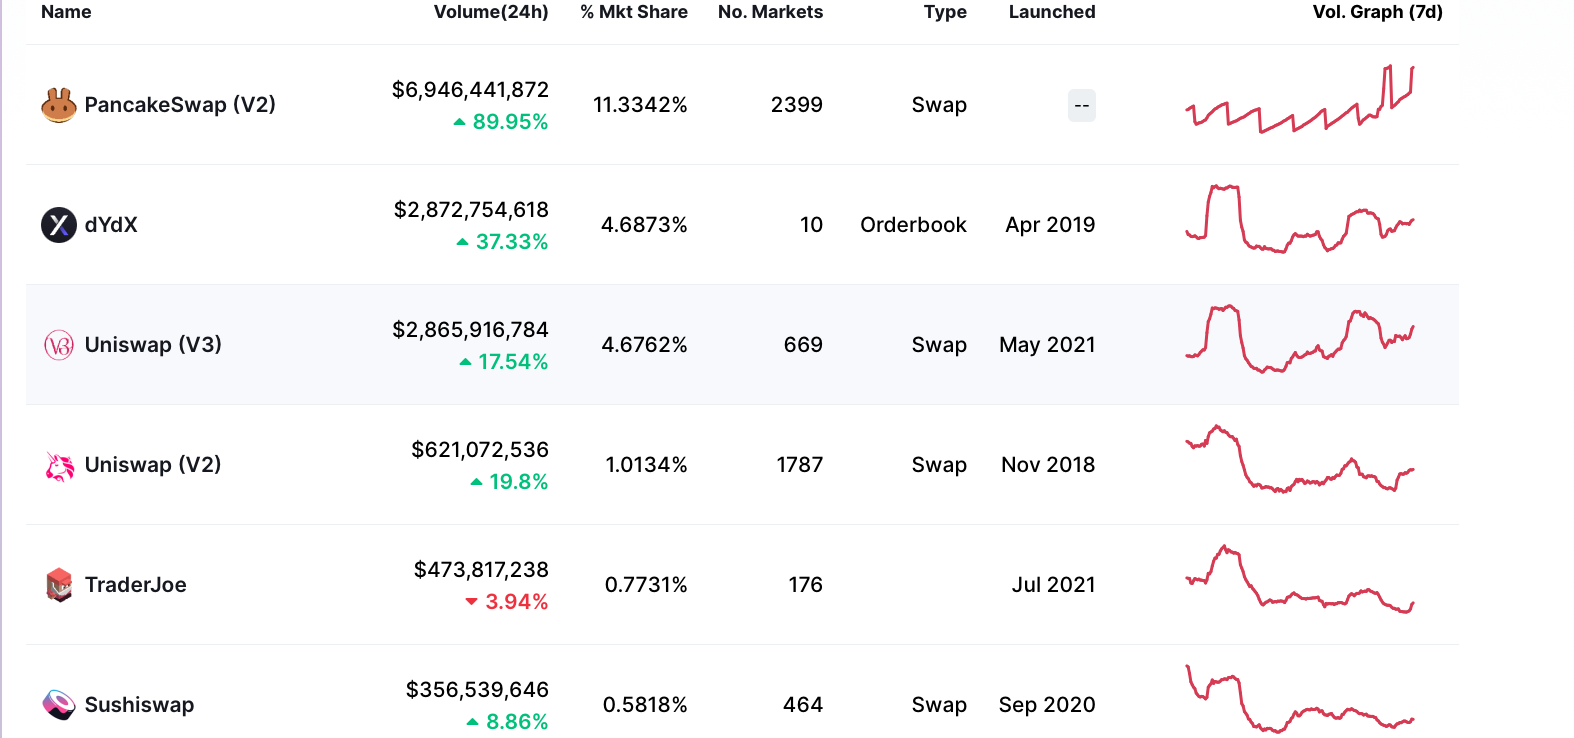Open Uniswap (V2) exchange link
This screenshot has height=738, width=1574.
[x=153, y=465]
